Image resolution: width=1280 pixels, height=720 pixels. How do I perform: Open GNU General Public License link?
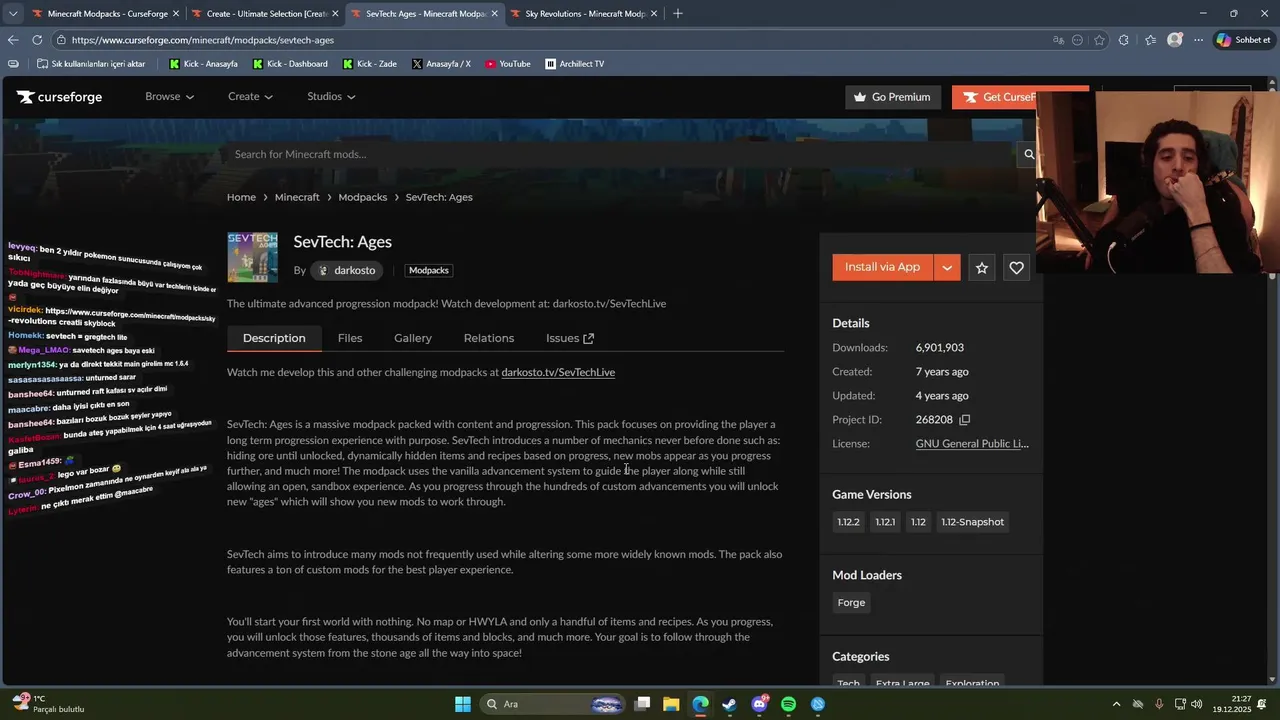point(972,444)
